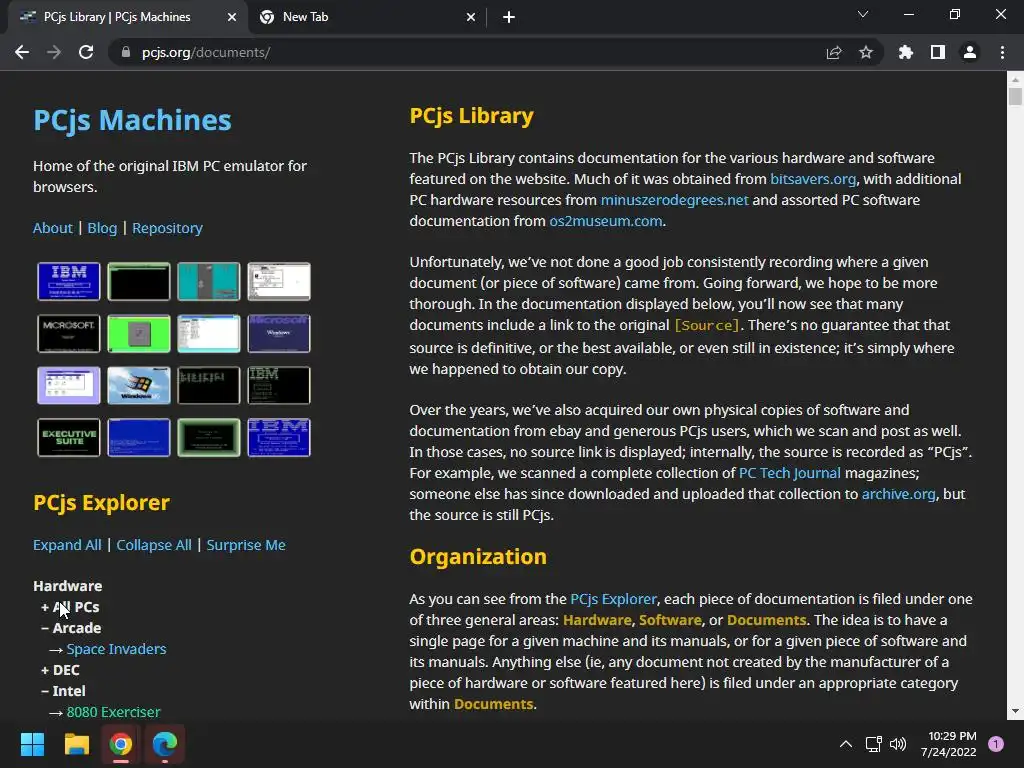Open Chrome's three-dot menu

tap(1002, 52)
